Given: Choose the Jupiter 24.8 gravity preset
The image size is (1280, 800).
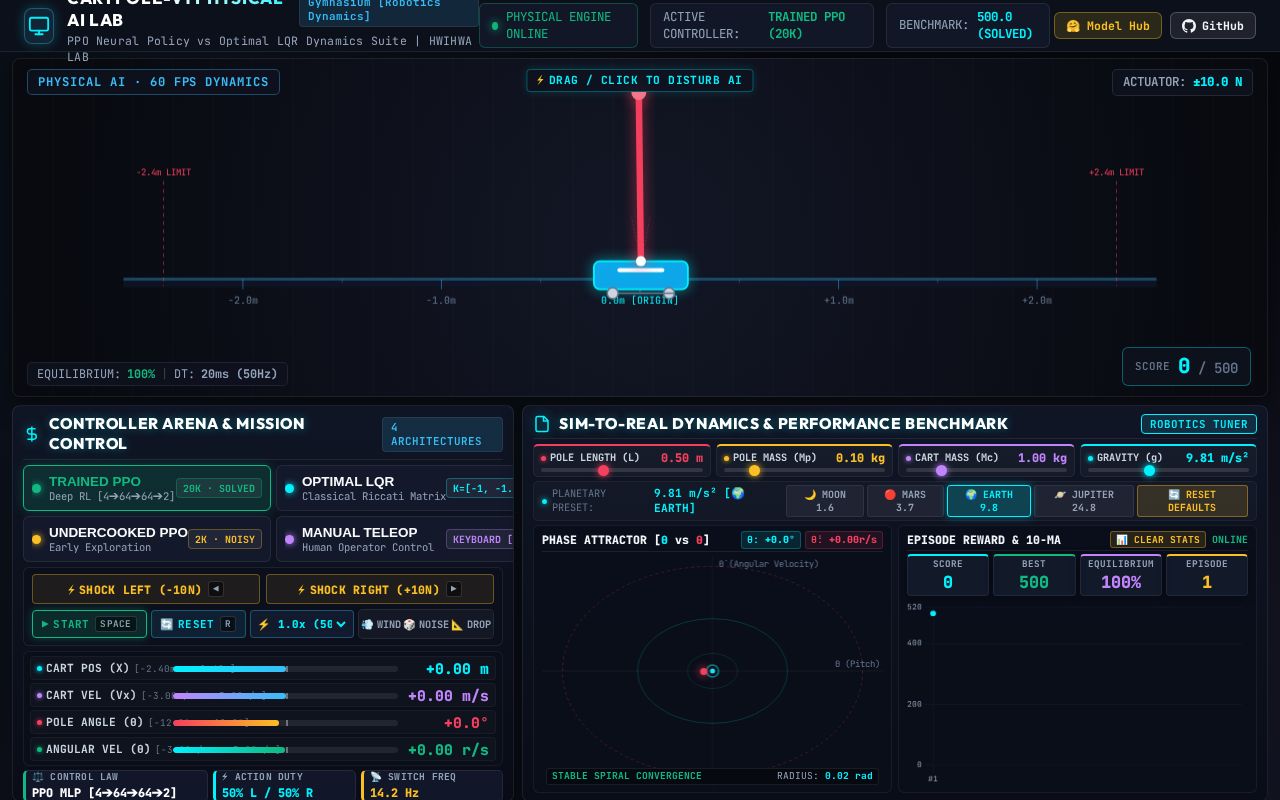Looking at the screenshot, I should click(1084, 501).
